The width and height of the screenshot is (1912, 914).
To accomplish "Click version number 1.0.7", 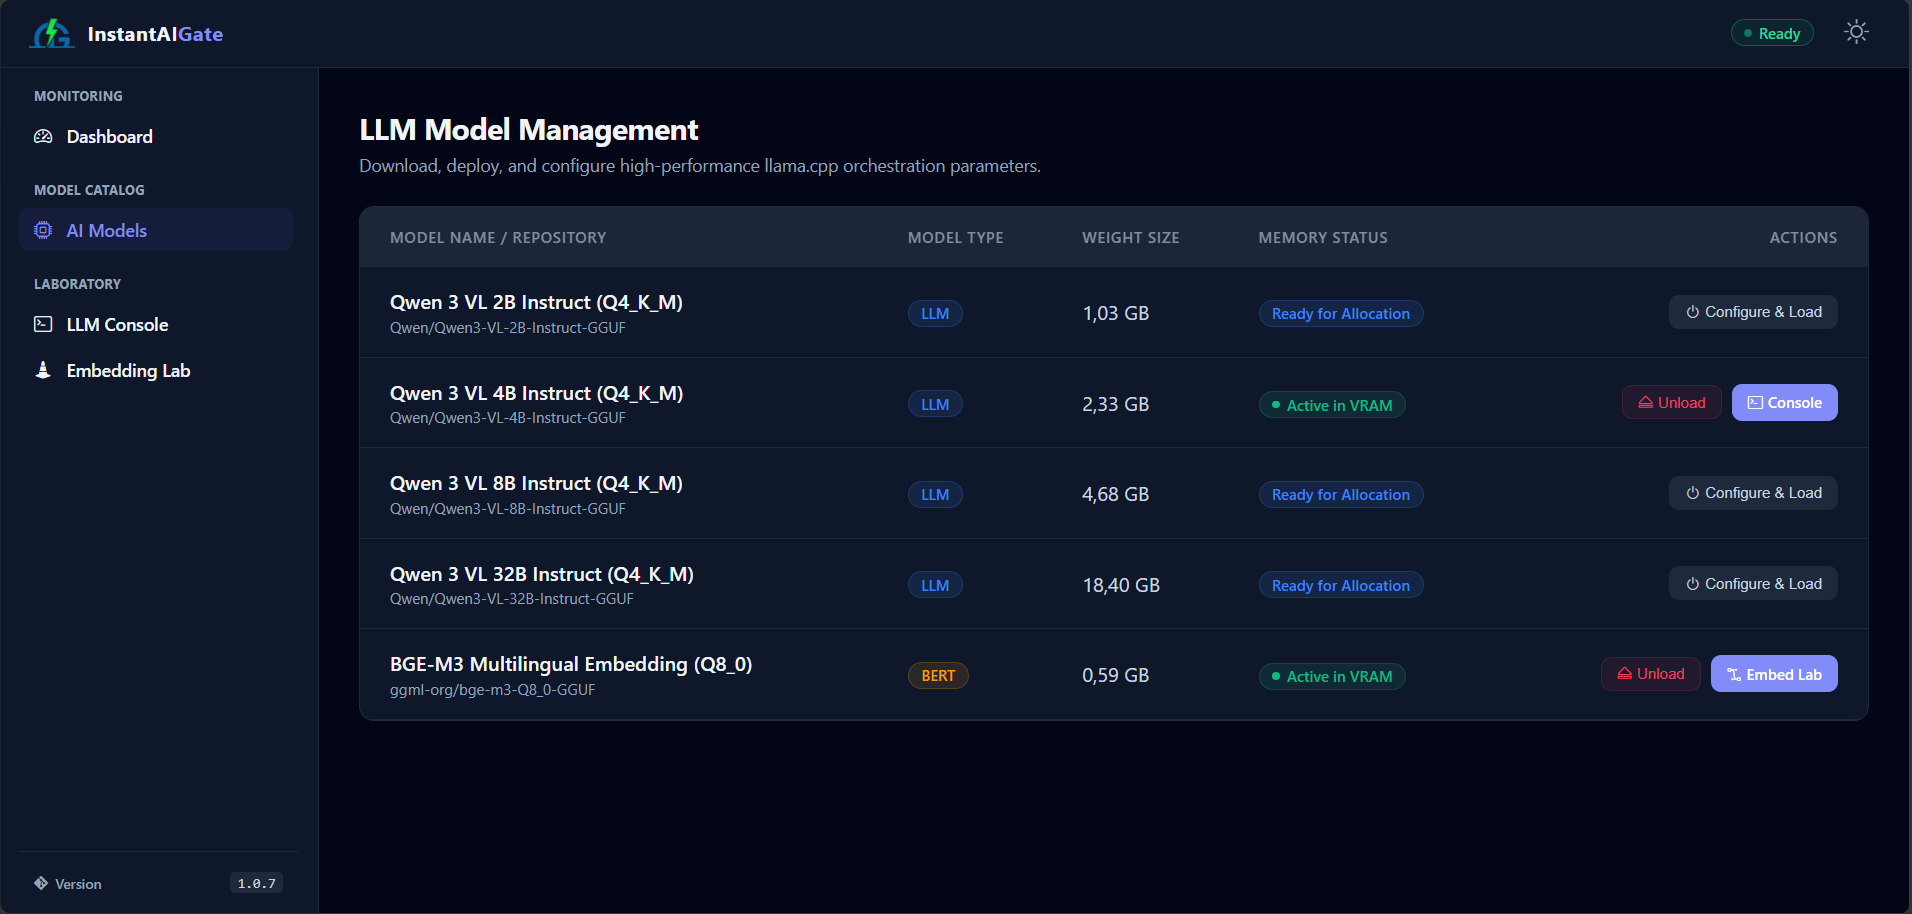I will (256, 883).
